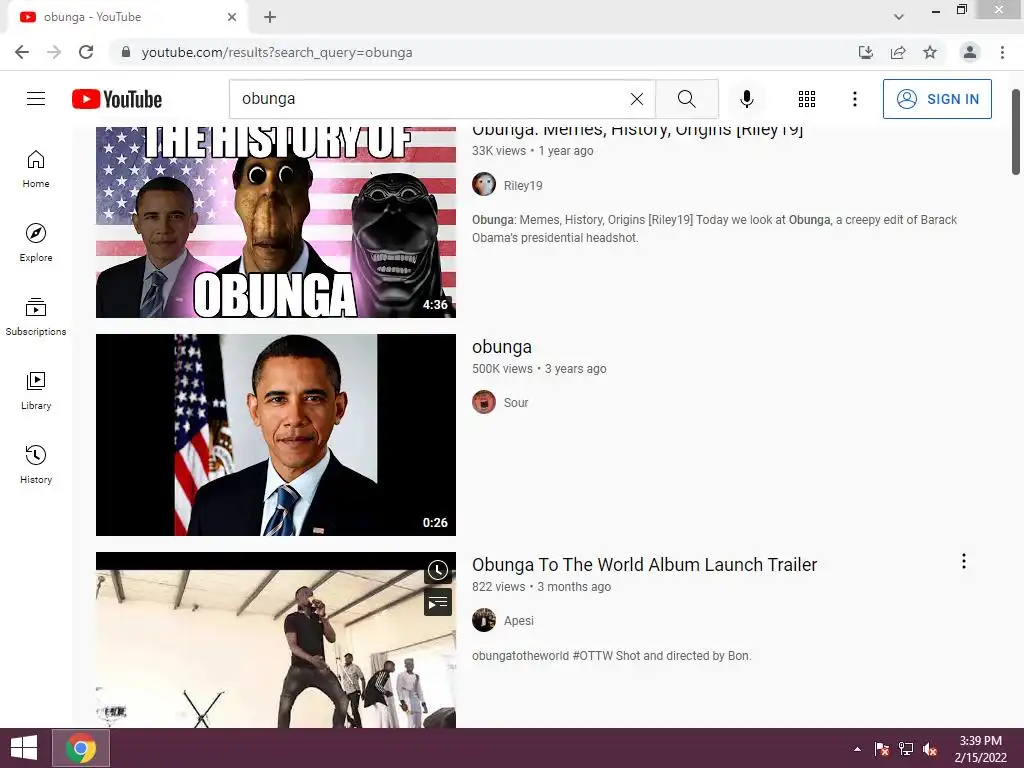Open the network tray icon

coord(906,749)
